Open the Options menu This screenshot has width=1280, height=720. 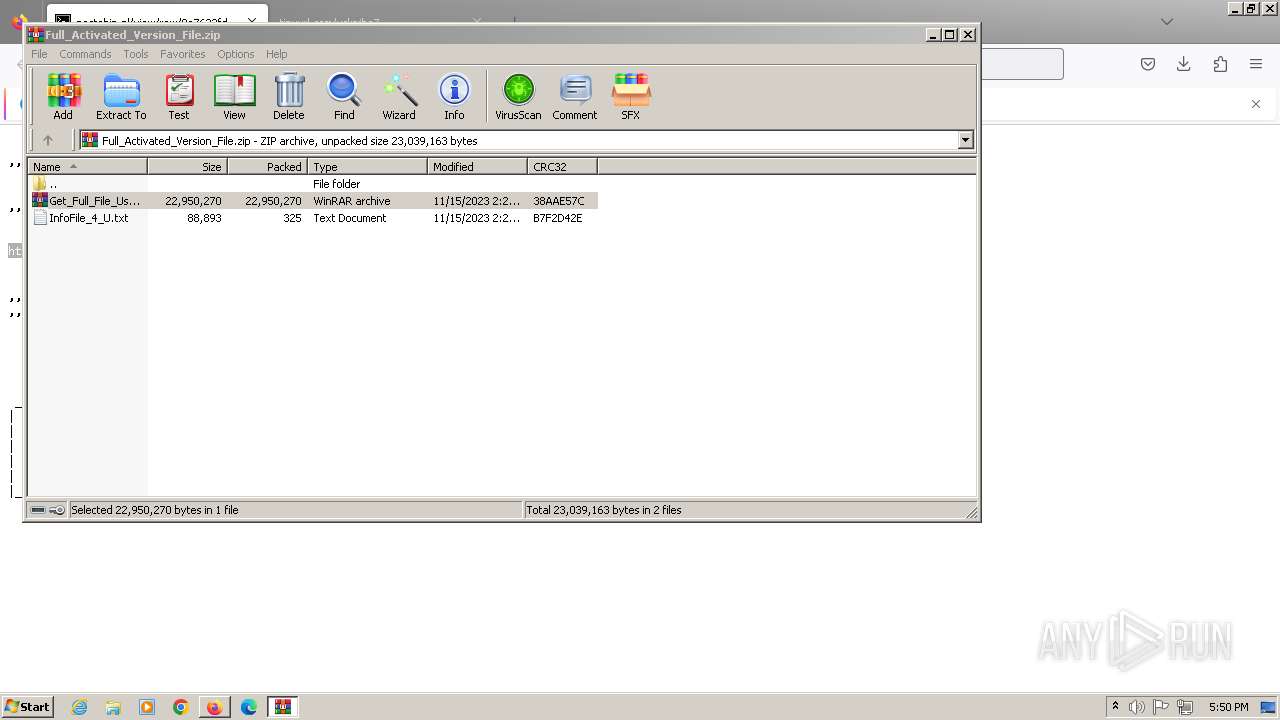click(236, 54)
